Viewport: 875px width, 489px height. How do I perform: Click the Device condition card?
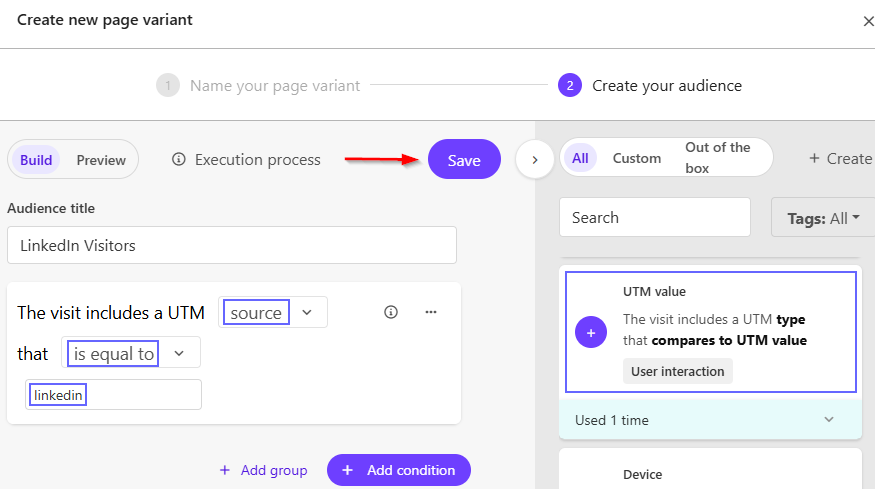(x=710, y=469)
